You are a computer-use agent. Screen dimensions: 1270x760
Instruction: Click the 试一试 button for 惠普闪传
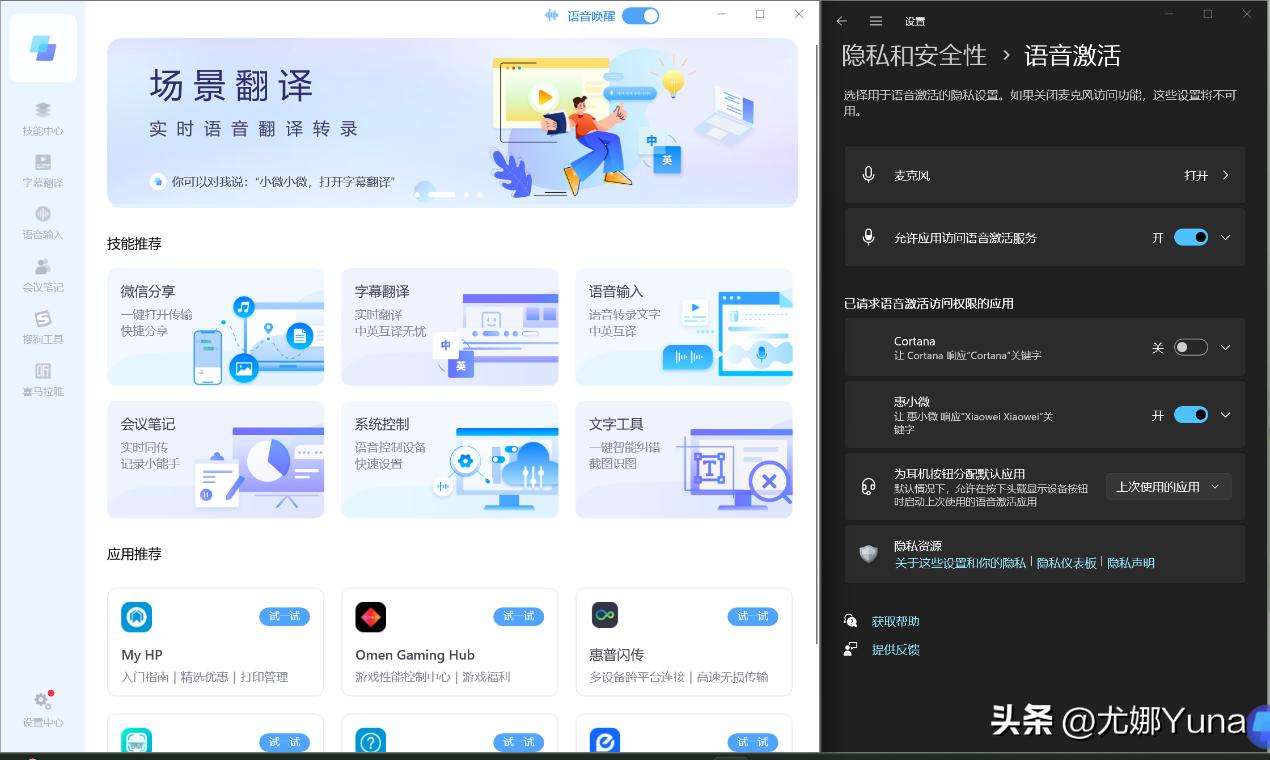(x=752, y=617)
